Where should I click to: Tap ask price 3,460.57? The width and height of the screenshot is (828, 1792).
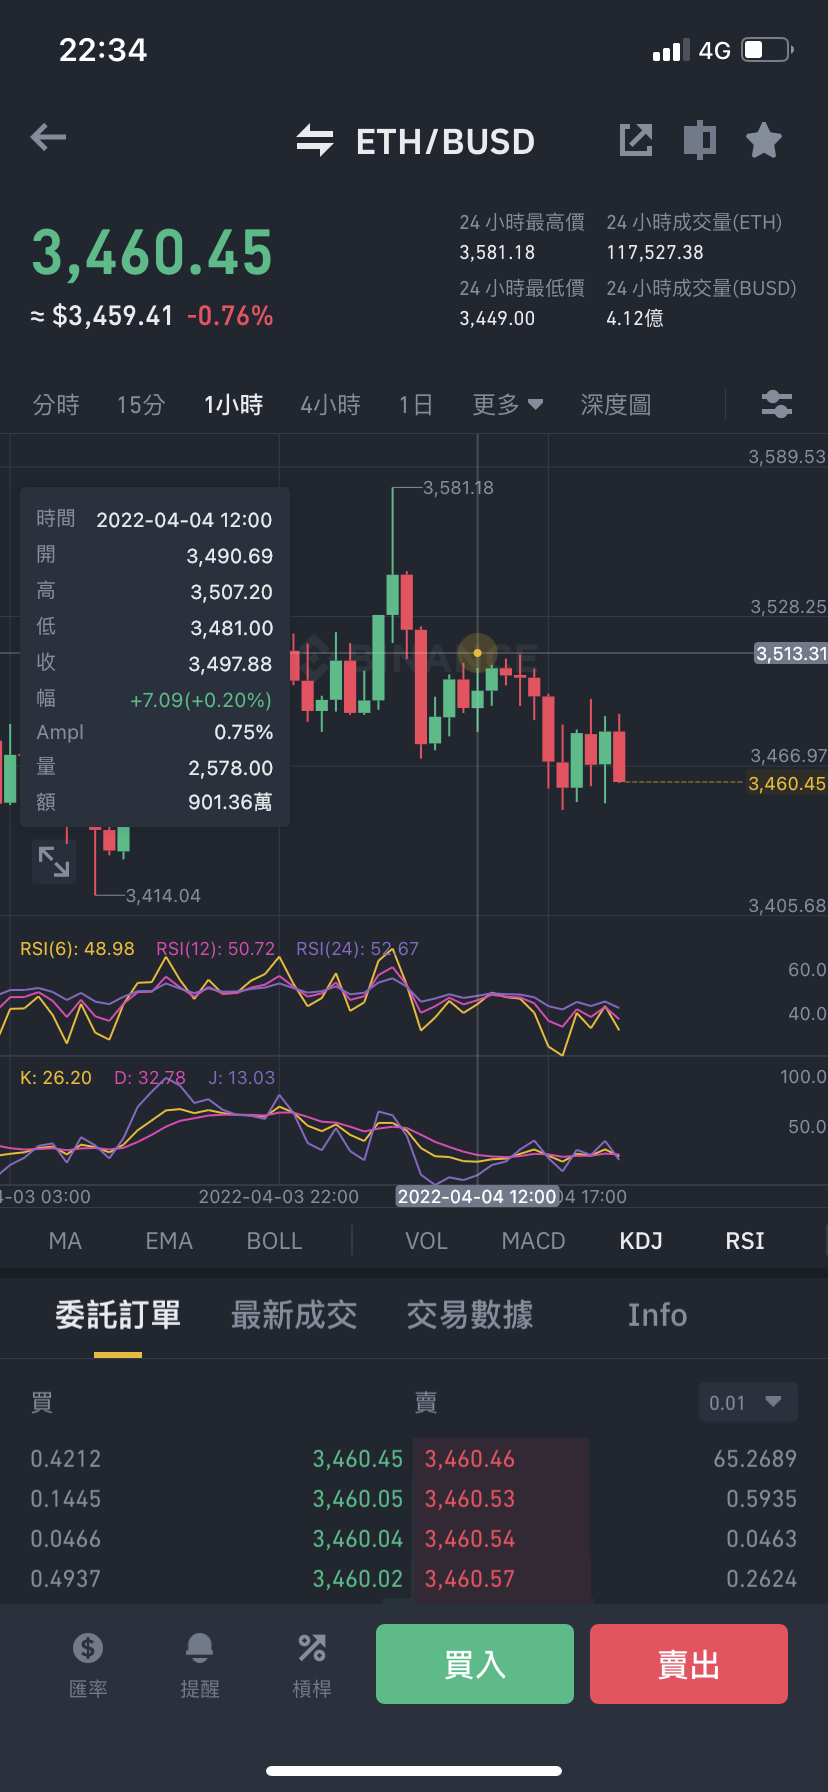pos(470,1579)
